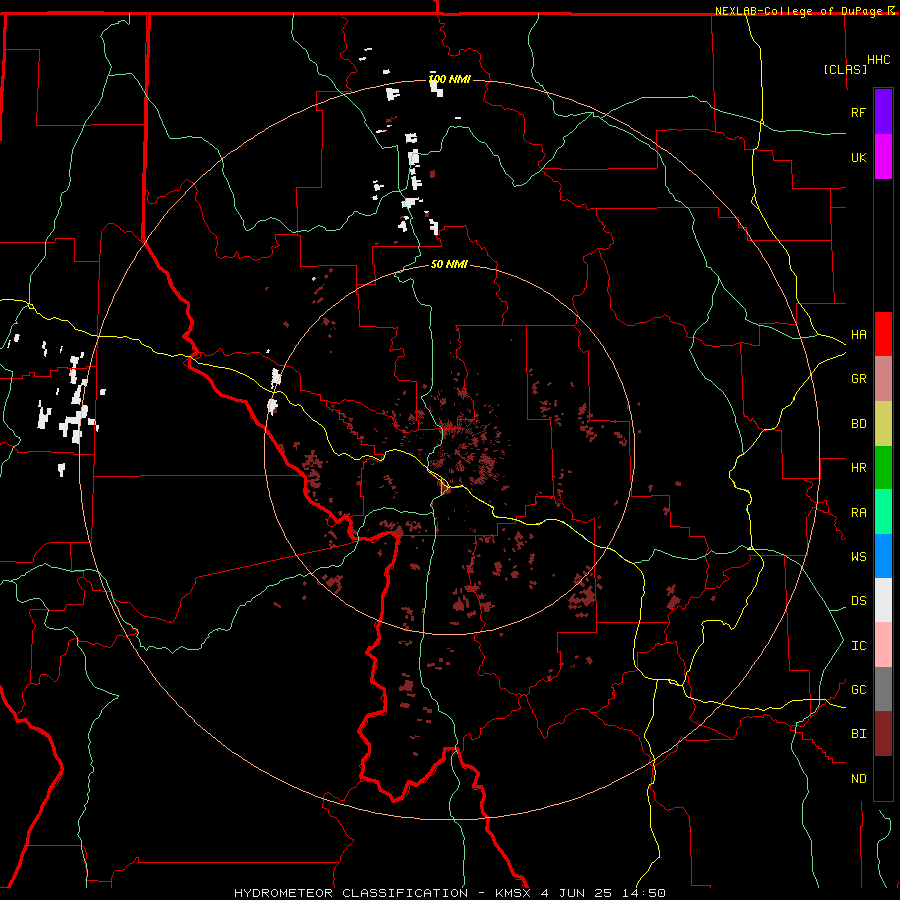Click the IC legend label
900x900 pixels.
(x=858, y=646)
